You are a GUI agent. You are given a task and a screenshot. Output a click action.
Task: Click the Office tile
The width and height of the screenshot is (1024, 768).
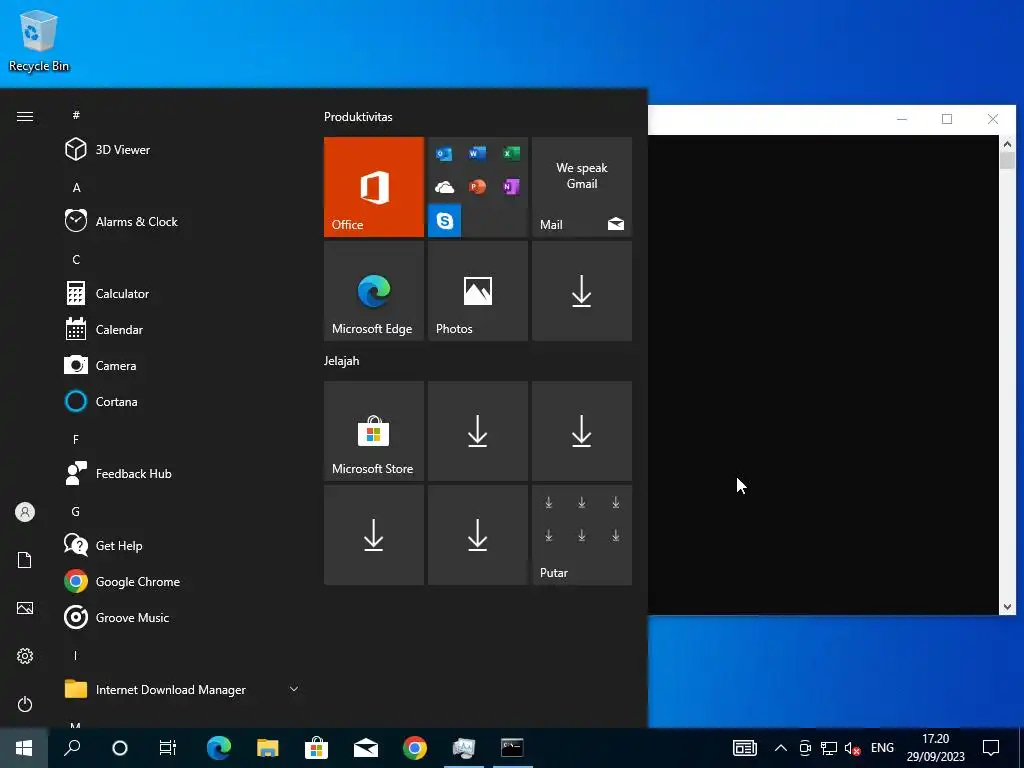(374, 187)
